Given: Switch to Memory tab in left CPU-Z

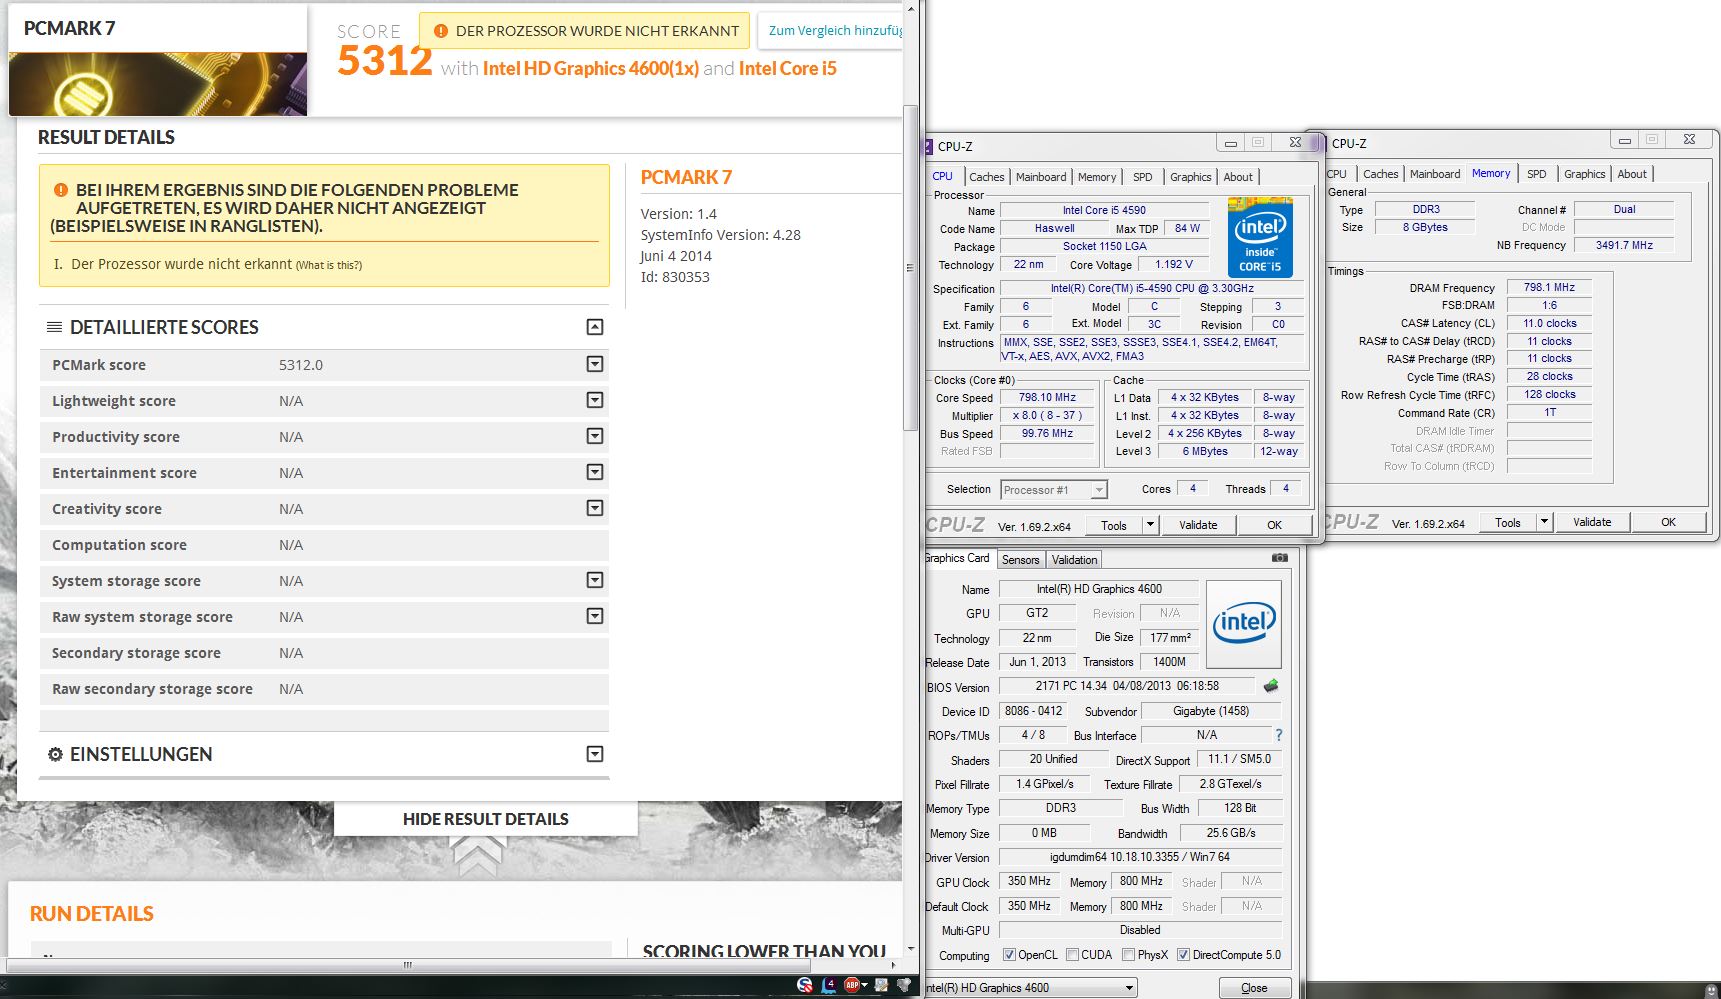Looking at the screenshot, I should (1097, 177).
